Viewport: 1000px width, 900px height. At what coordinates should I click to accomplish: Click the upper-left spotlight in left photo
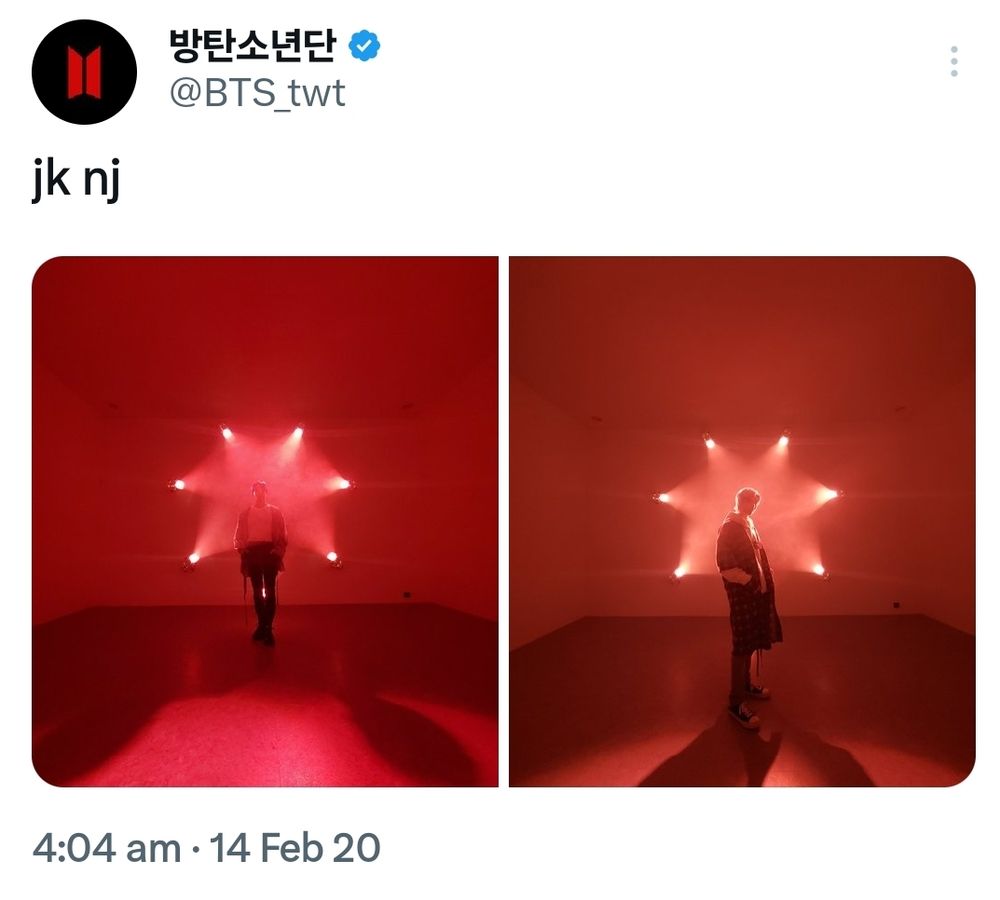[226, 433]
